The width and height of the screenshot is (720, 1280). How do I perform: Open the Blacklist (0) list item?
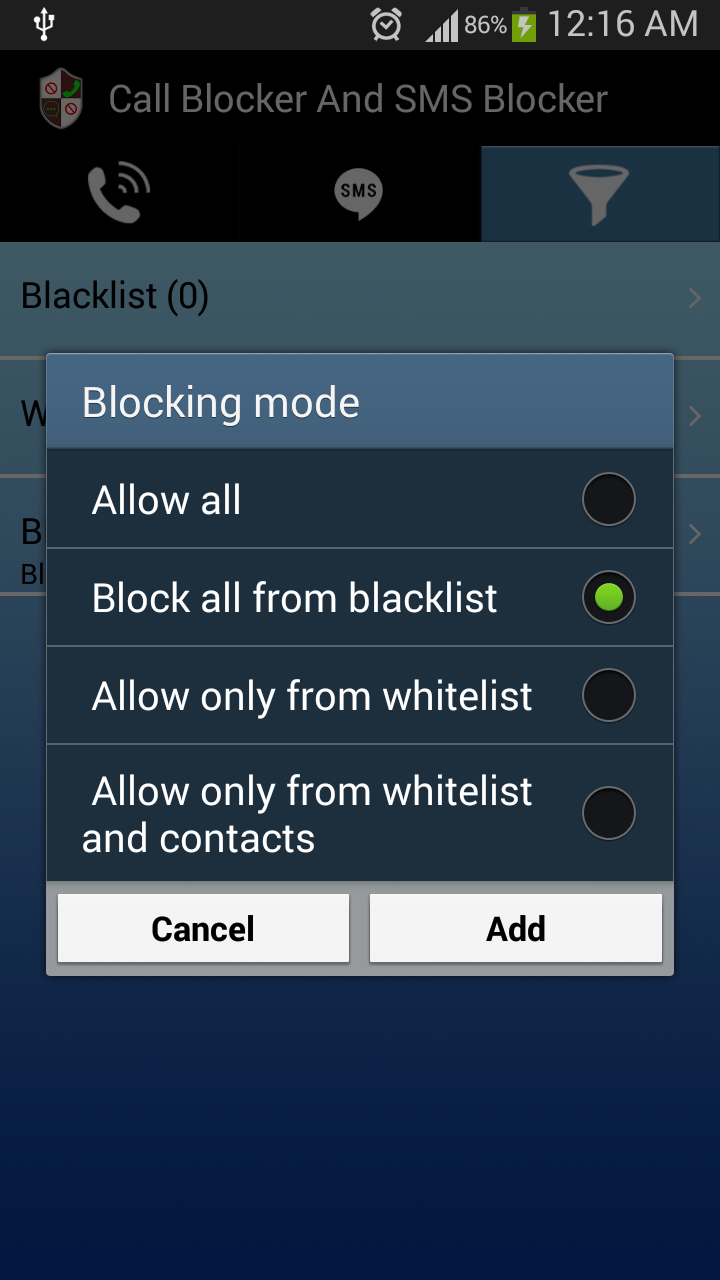tap(360, 298)
